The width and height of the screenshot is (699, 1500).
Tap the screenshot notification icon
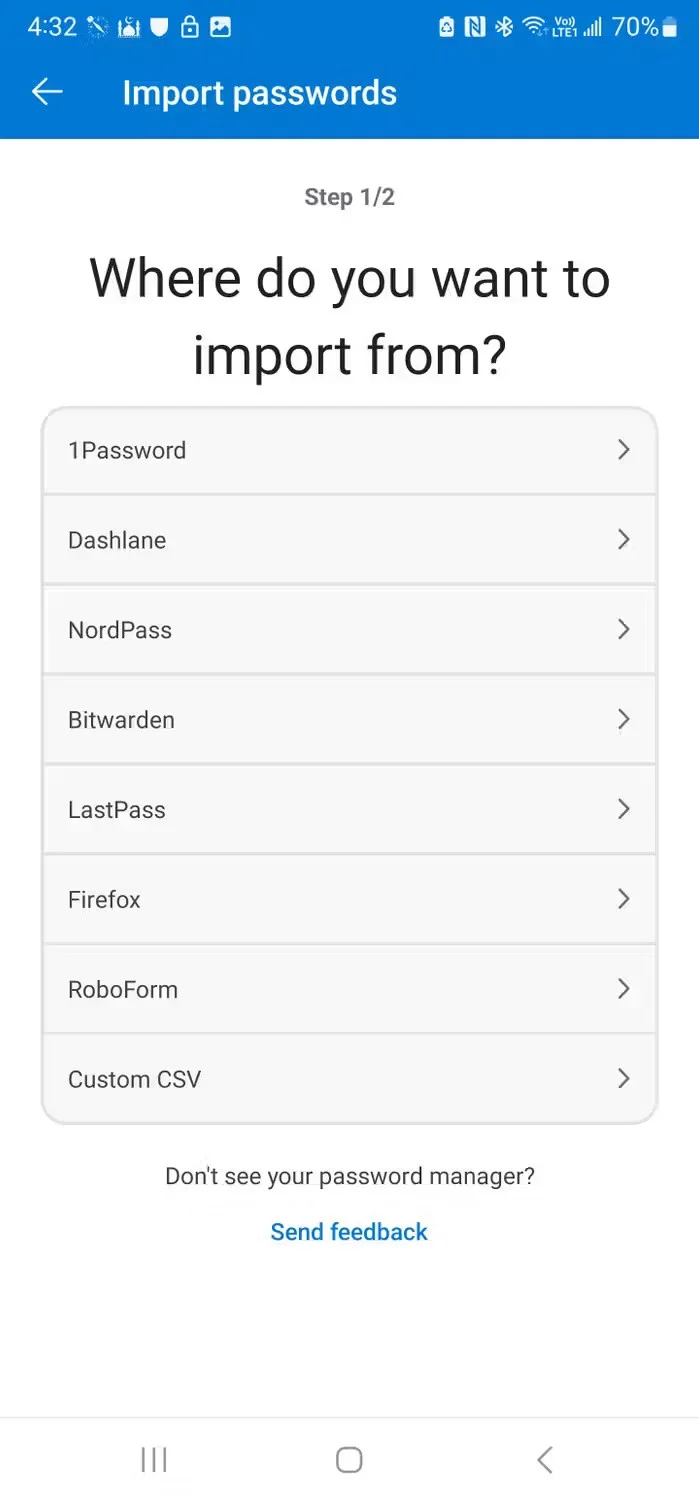(221, 26)
